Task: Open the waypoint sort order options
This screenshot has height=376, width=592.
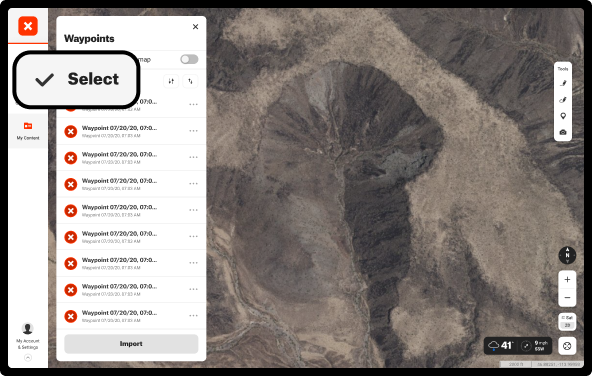Action: 190,81
